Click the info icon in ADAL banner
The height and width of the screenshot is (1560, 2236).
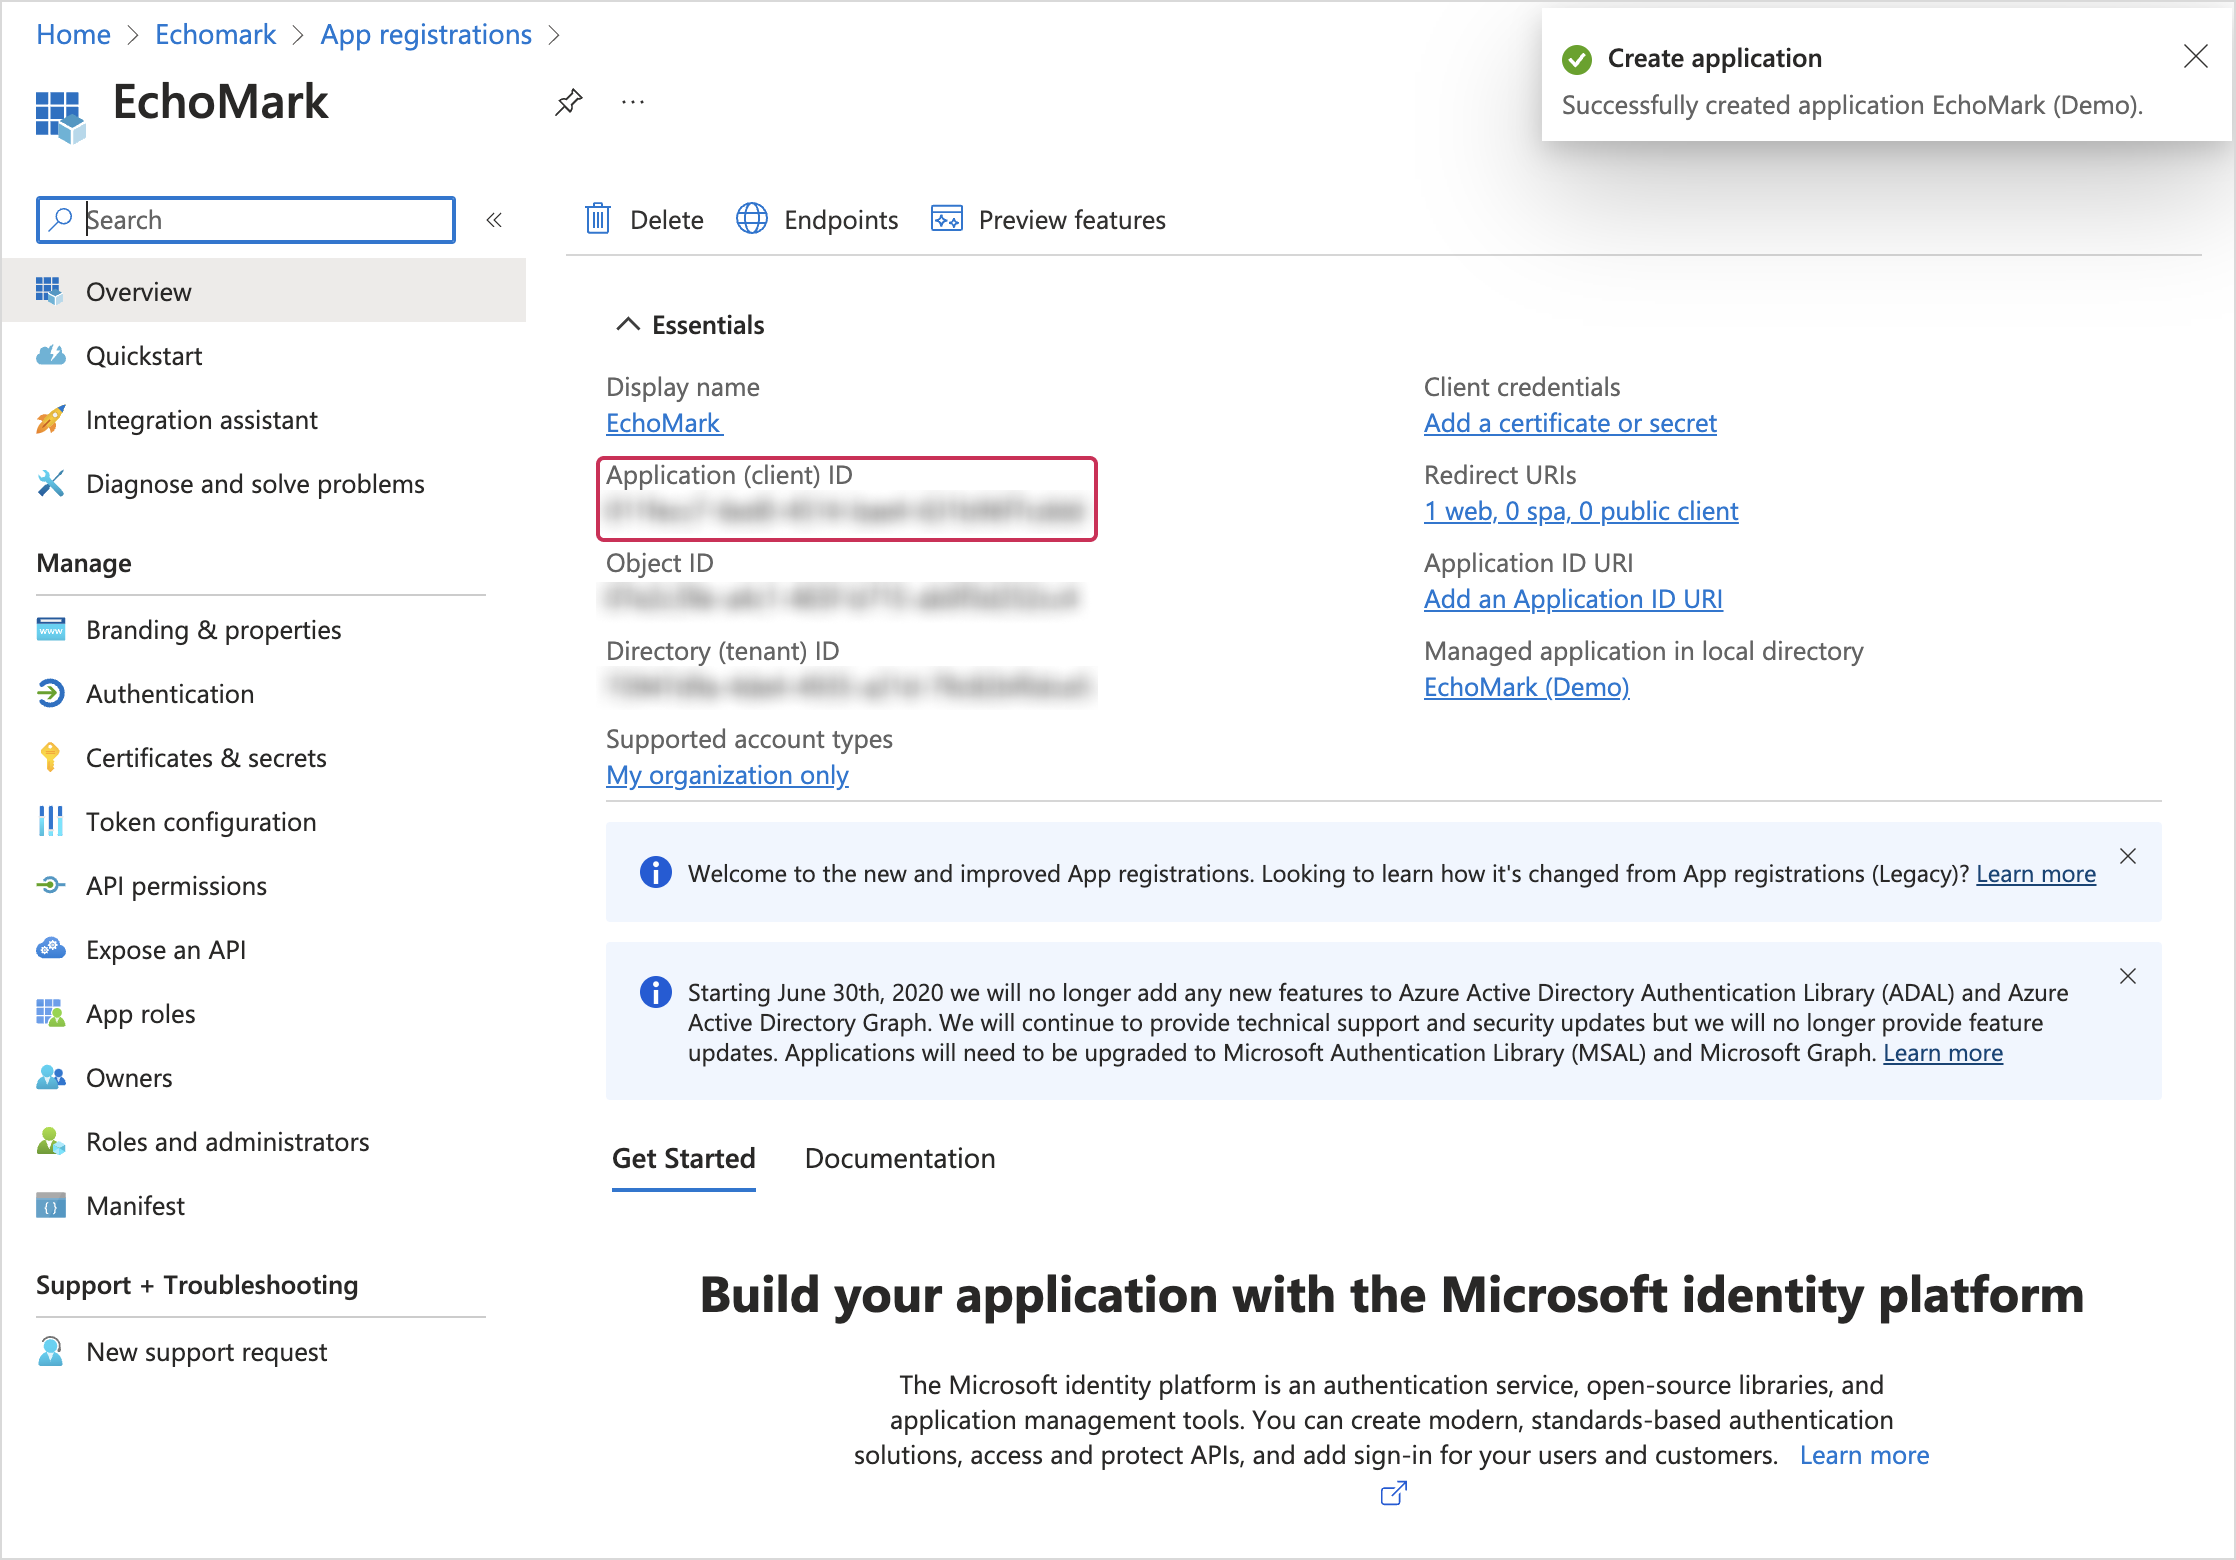click(x=655, y=993)
